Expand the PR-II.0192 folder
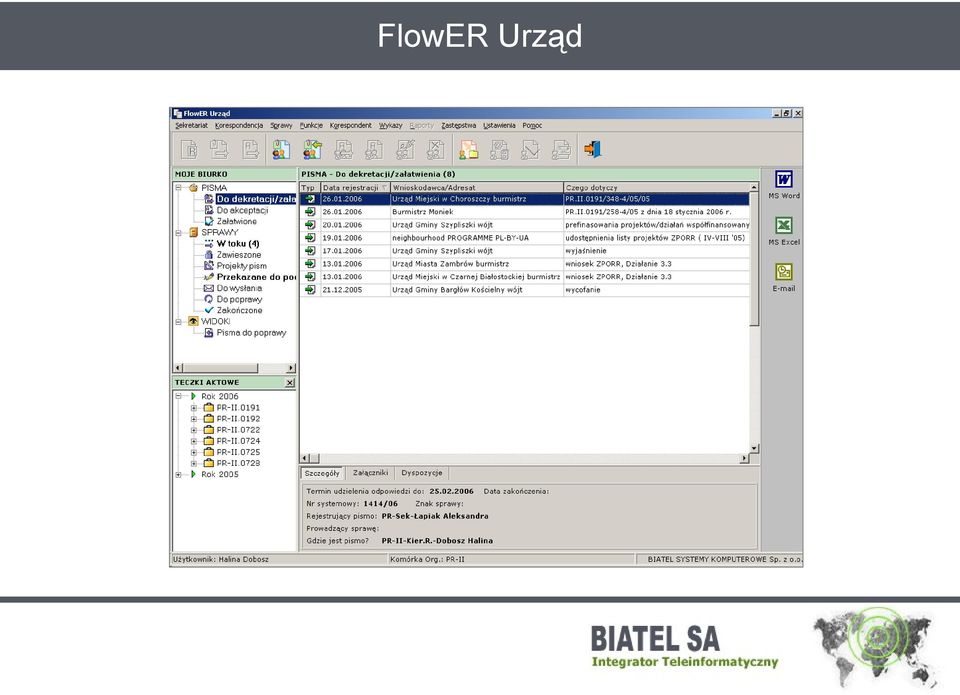The image size is (960, 695). [x=193, y=419]
